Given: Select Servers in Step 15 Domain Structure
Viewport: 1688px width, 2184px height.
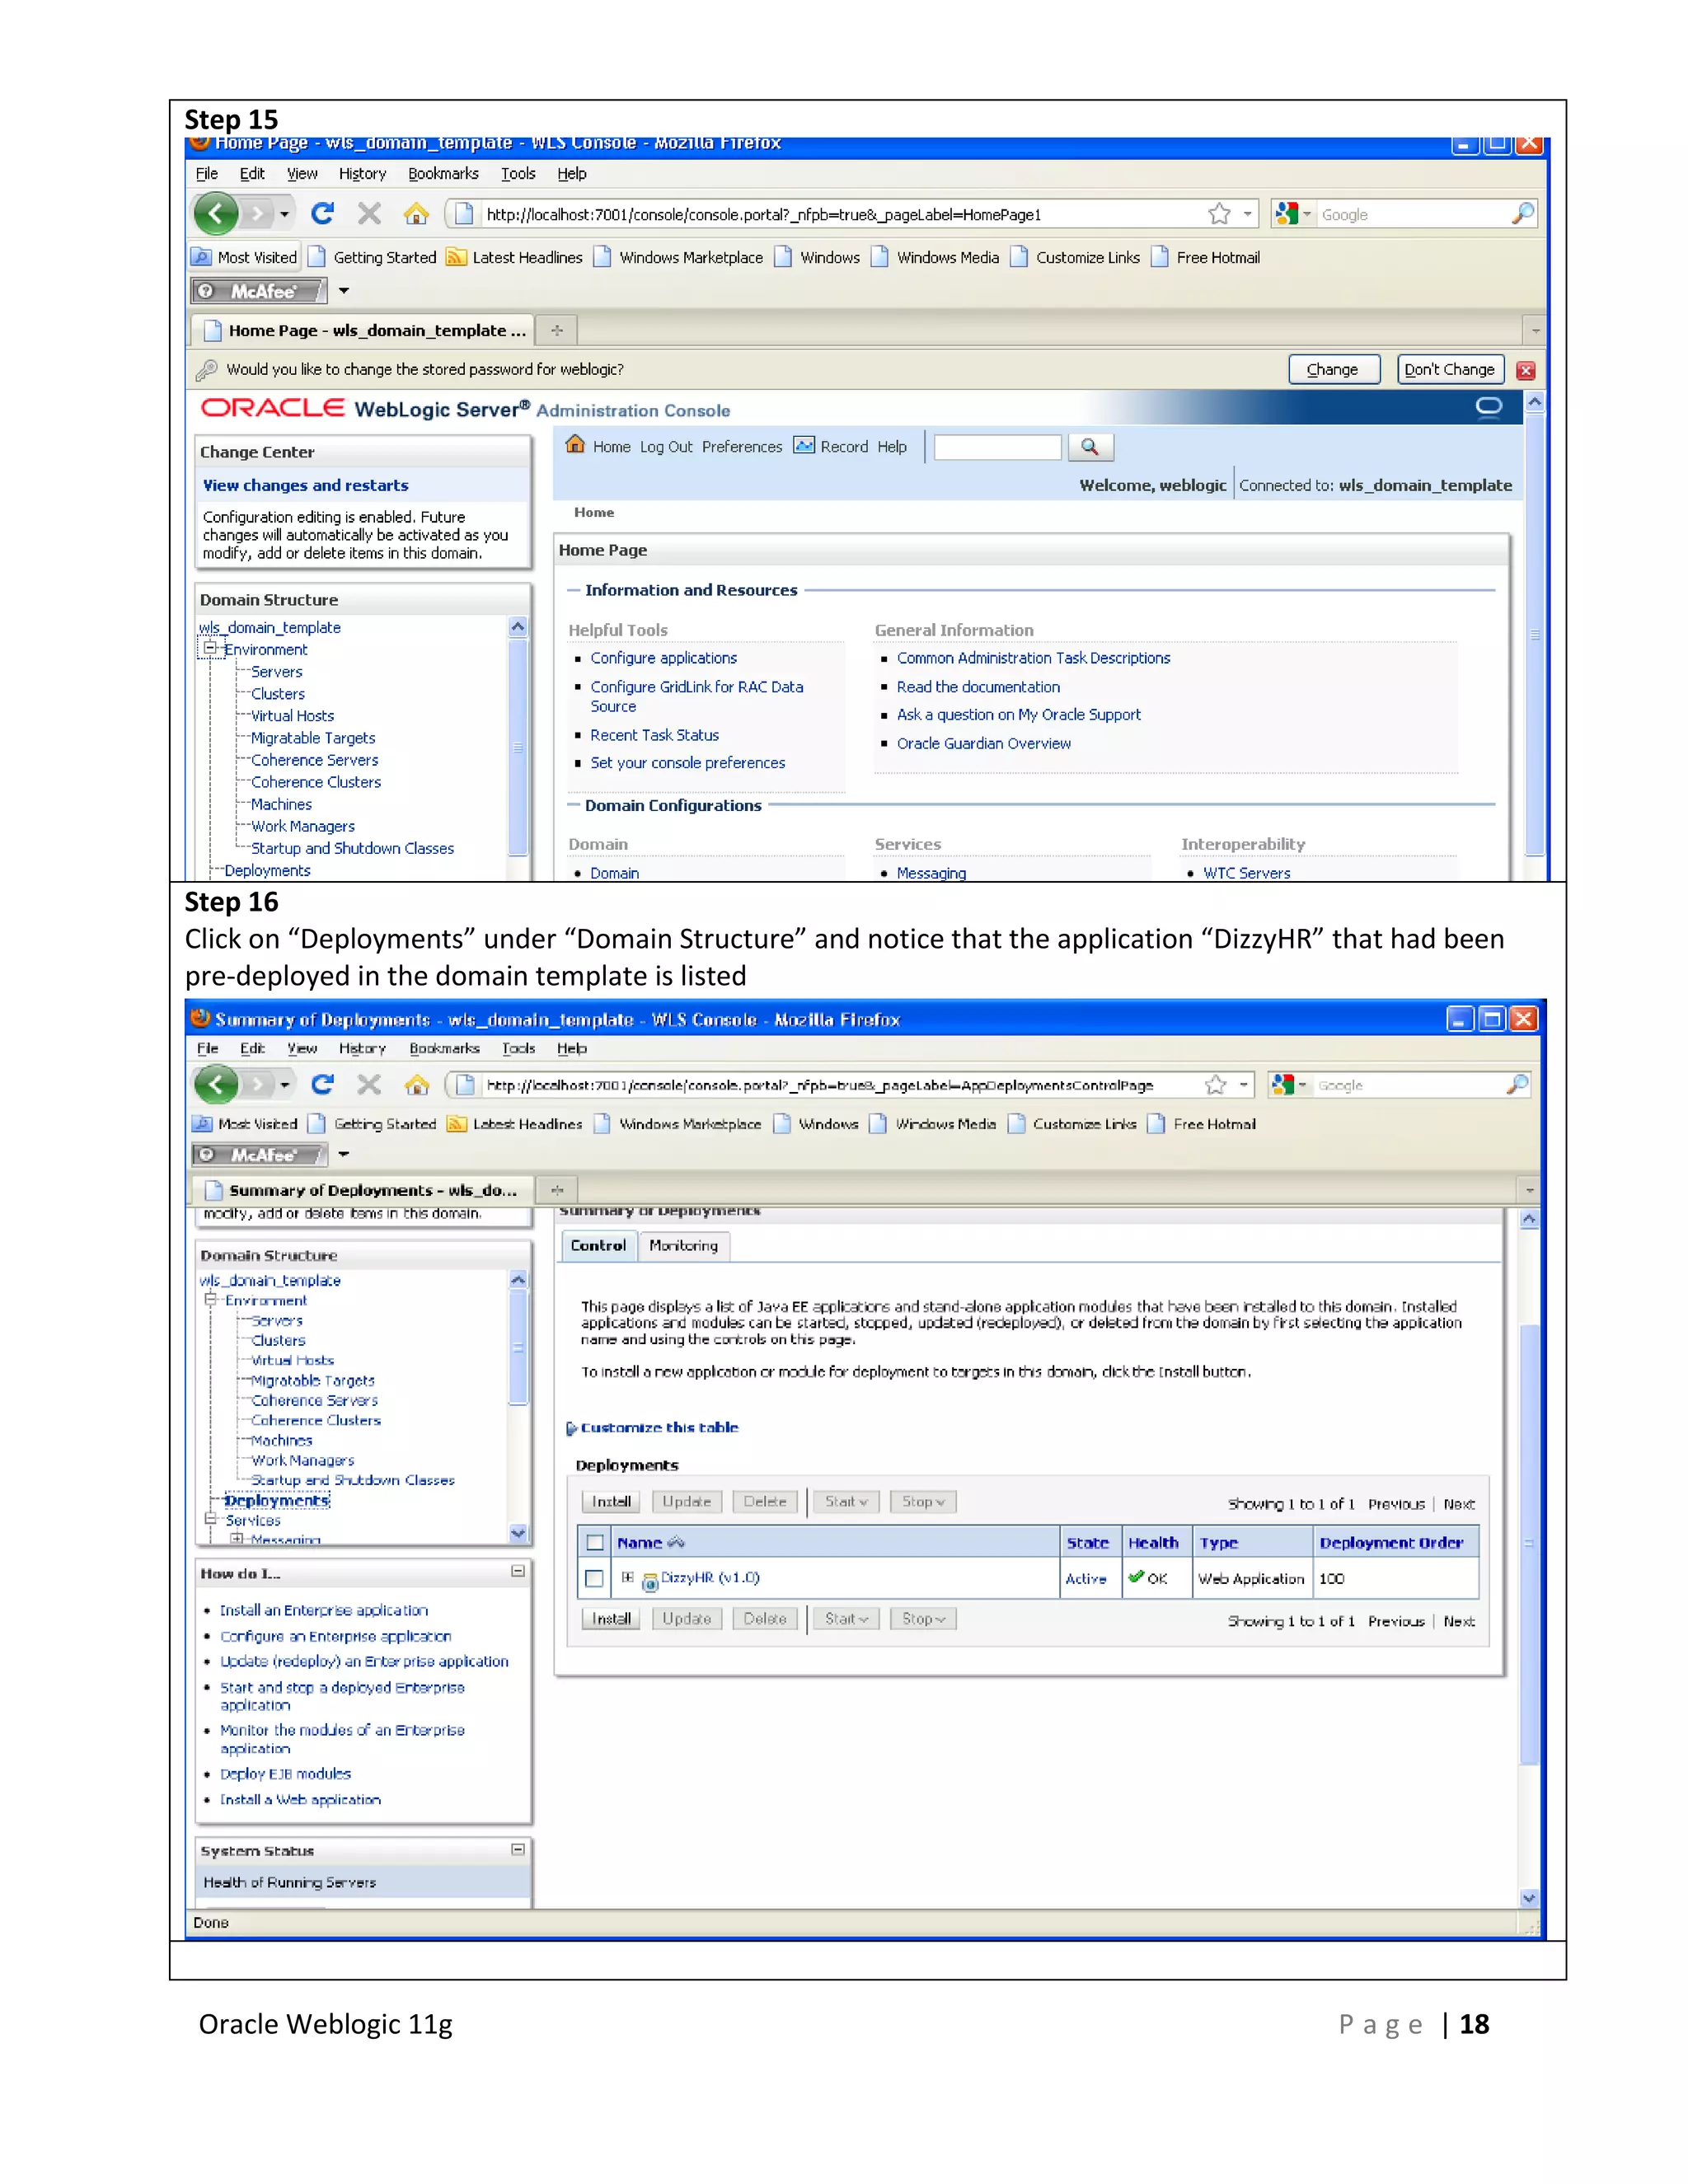Looking at the screenshot, I should coord(277,672).
